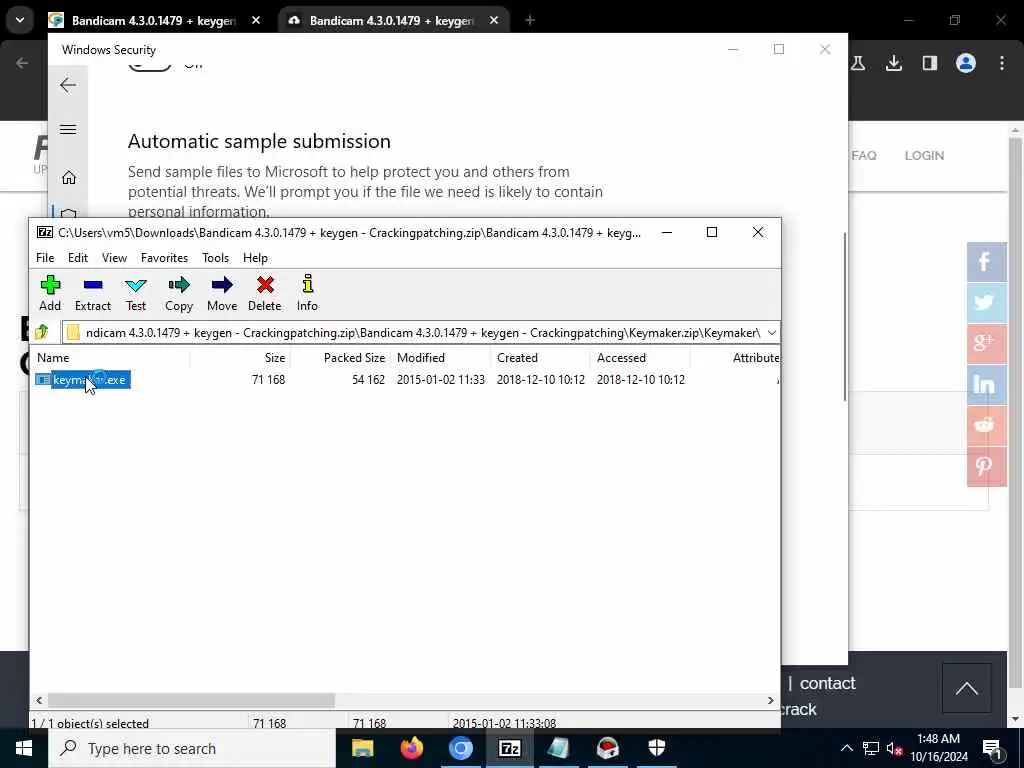Screen dimensions: 1024x768
Task: Click the taskbar search box
Action: [192, 748]
